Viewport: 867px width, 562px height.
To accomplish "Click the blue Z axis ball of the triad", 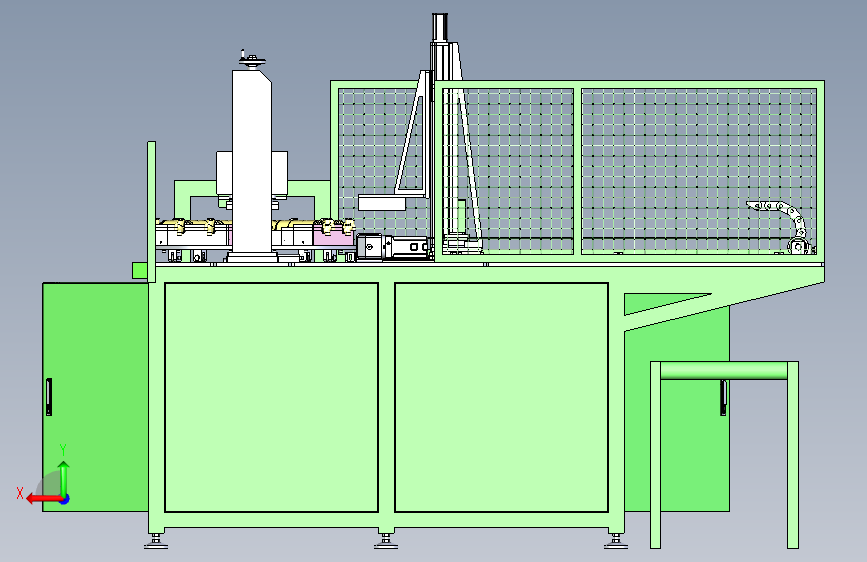I will [x=65, y=499].
